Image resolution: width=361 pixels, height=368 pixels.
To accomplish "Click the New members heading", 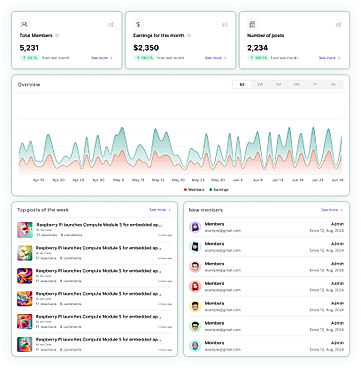I will (206, 210).
